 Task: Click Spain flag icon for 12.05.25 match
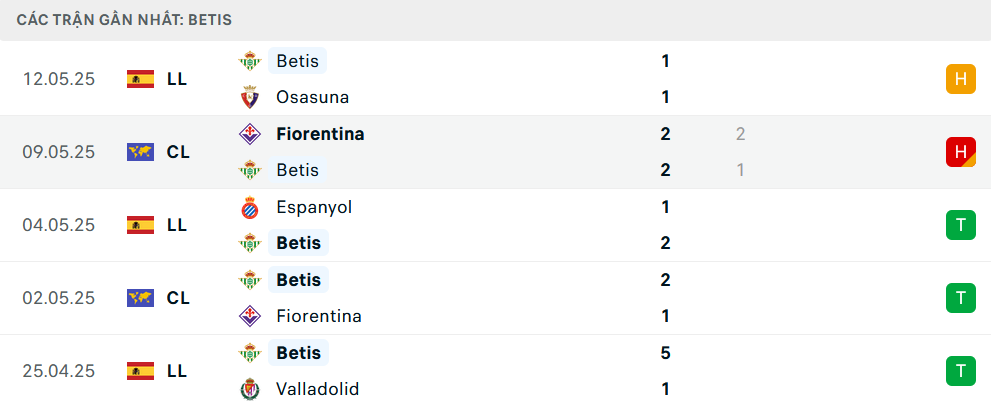pyautogui.click(x=140, y=79)
